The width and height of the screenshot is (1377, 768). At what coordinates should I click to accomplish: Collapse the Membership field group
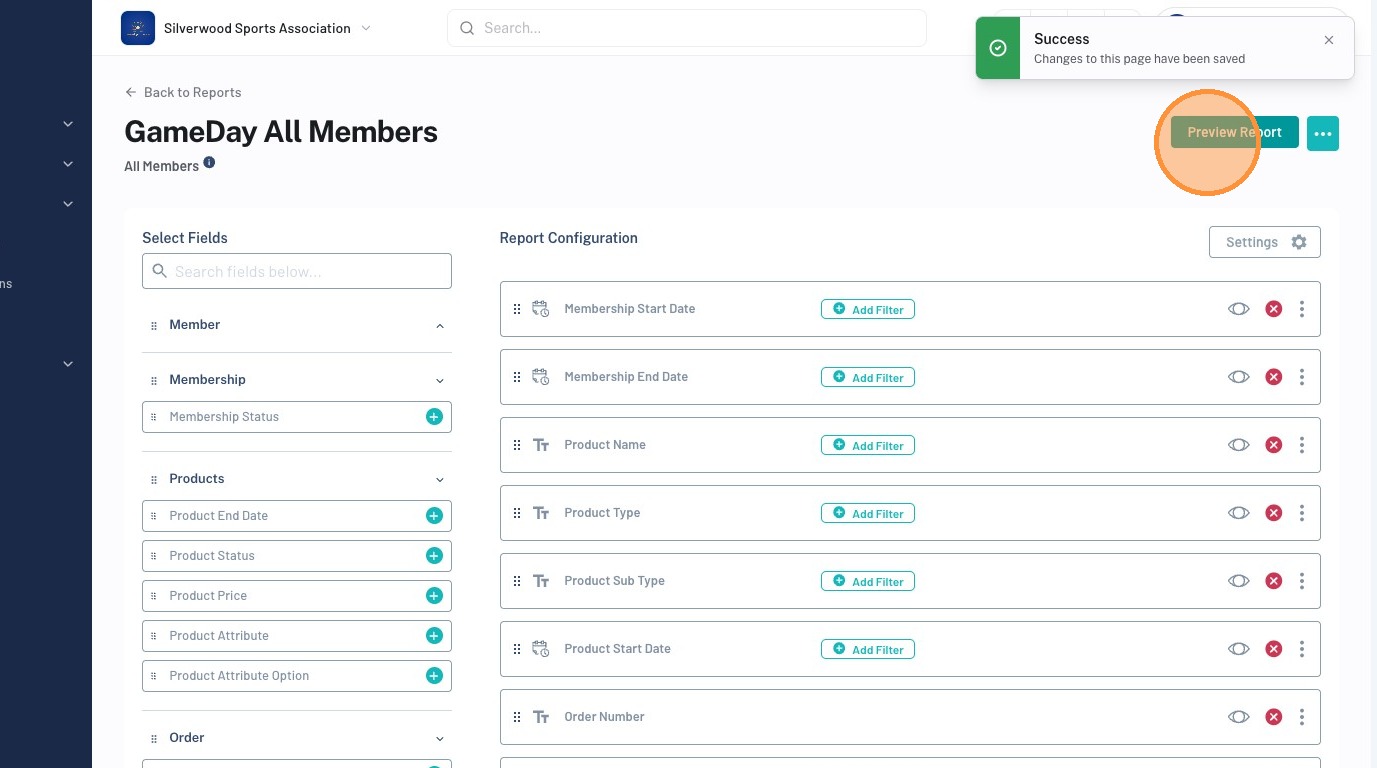click(440, 381)
